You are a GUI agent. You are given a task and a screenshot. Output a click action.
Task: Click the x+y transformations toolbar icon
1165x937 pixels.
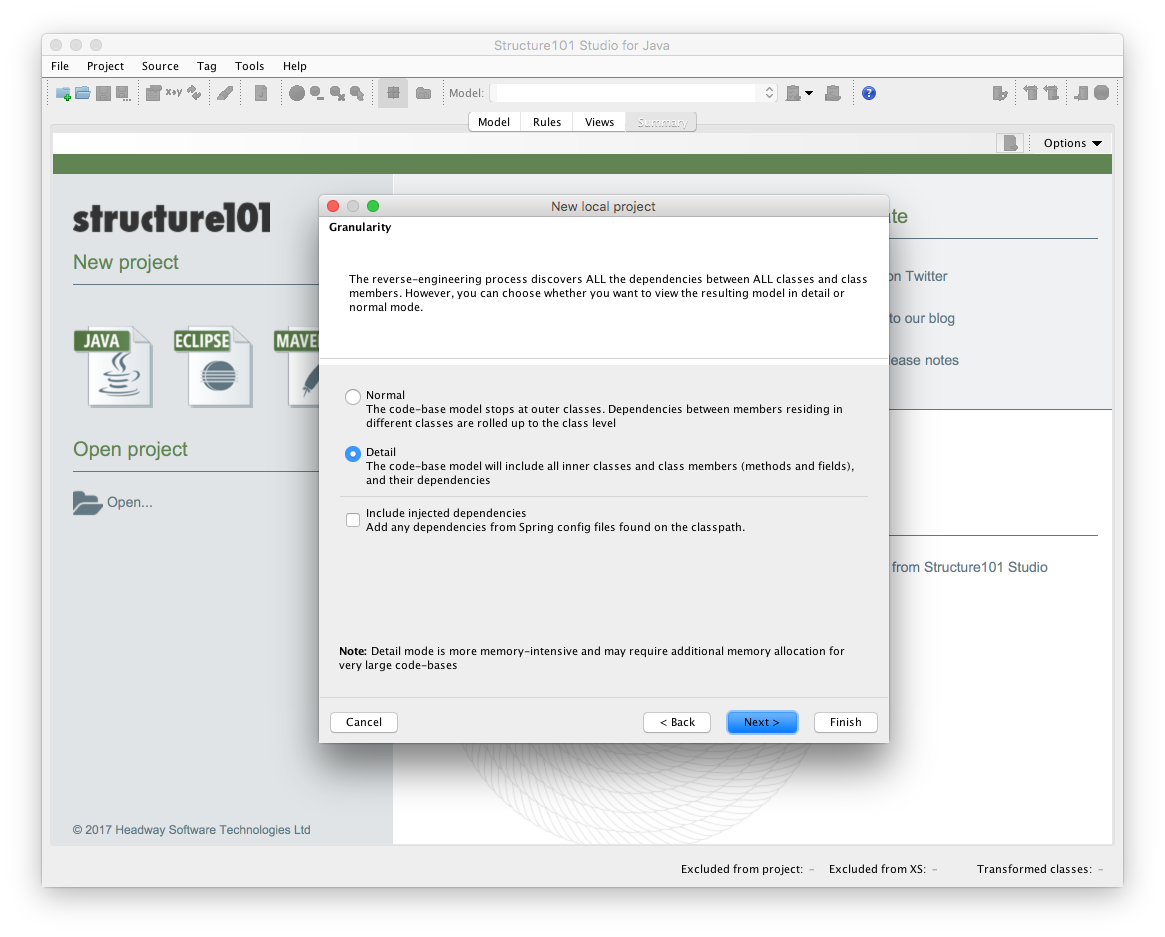click(173, 93)
